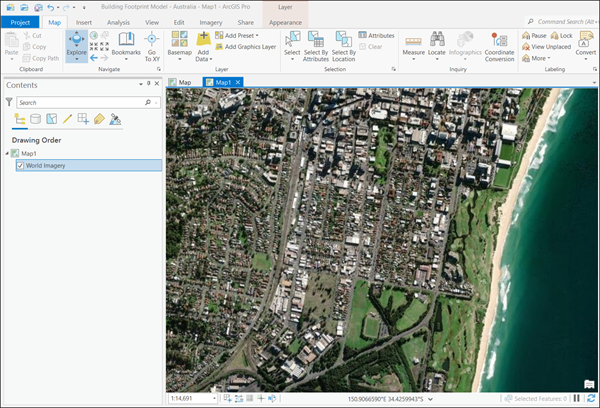Pause map drawing in status bar

click(576, 398)
